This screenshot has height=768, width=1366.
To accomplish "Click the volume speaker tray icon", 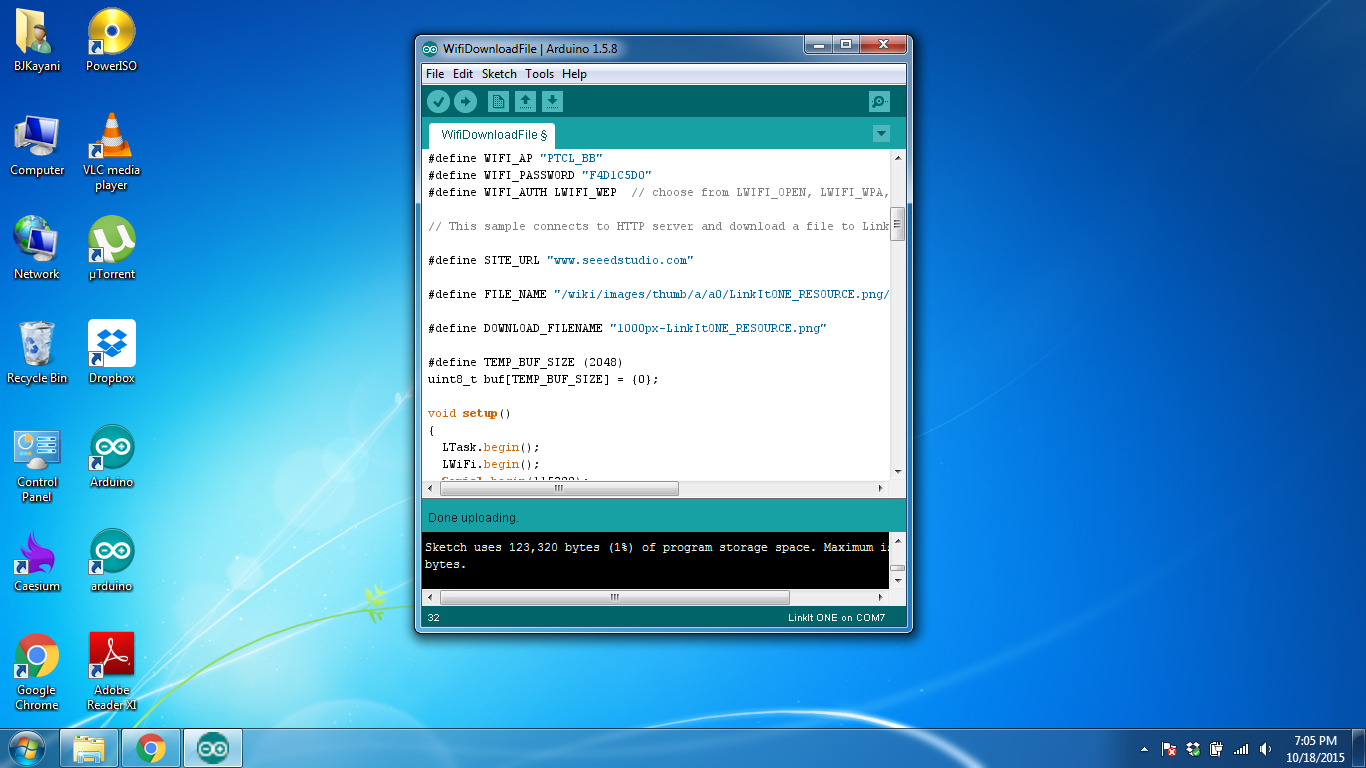I will tap(1265, 748).
